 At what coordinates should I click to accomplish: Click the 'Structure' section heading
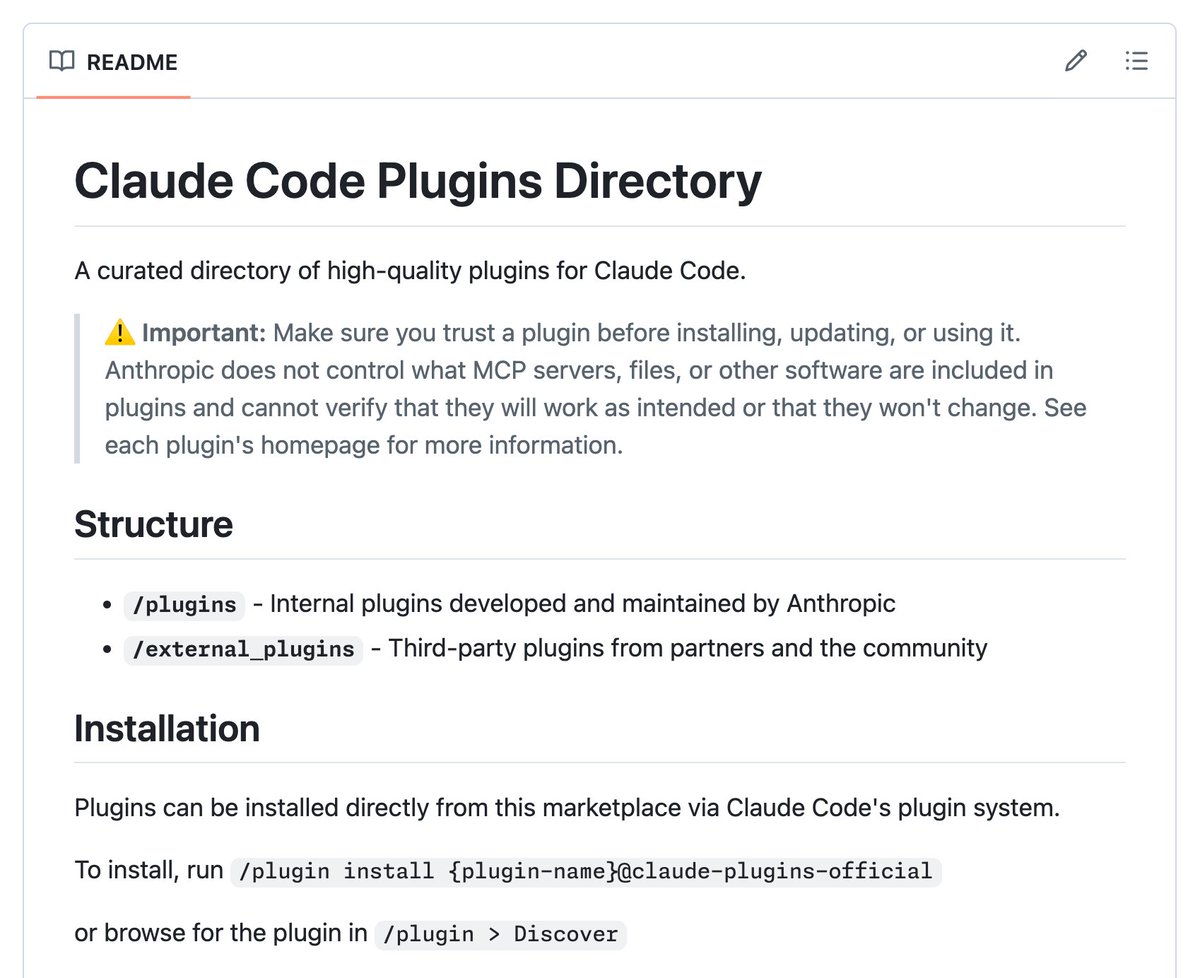point(154,524)
